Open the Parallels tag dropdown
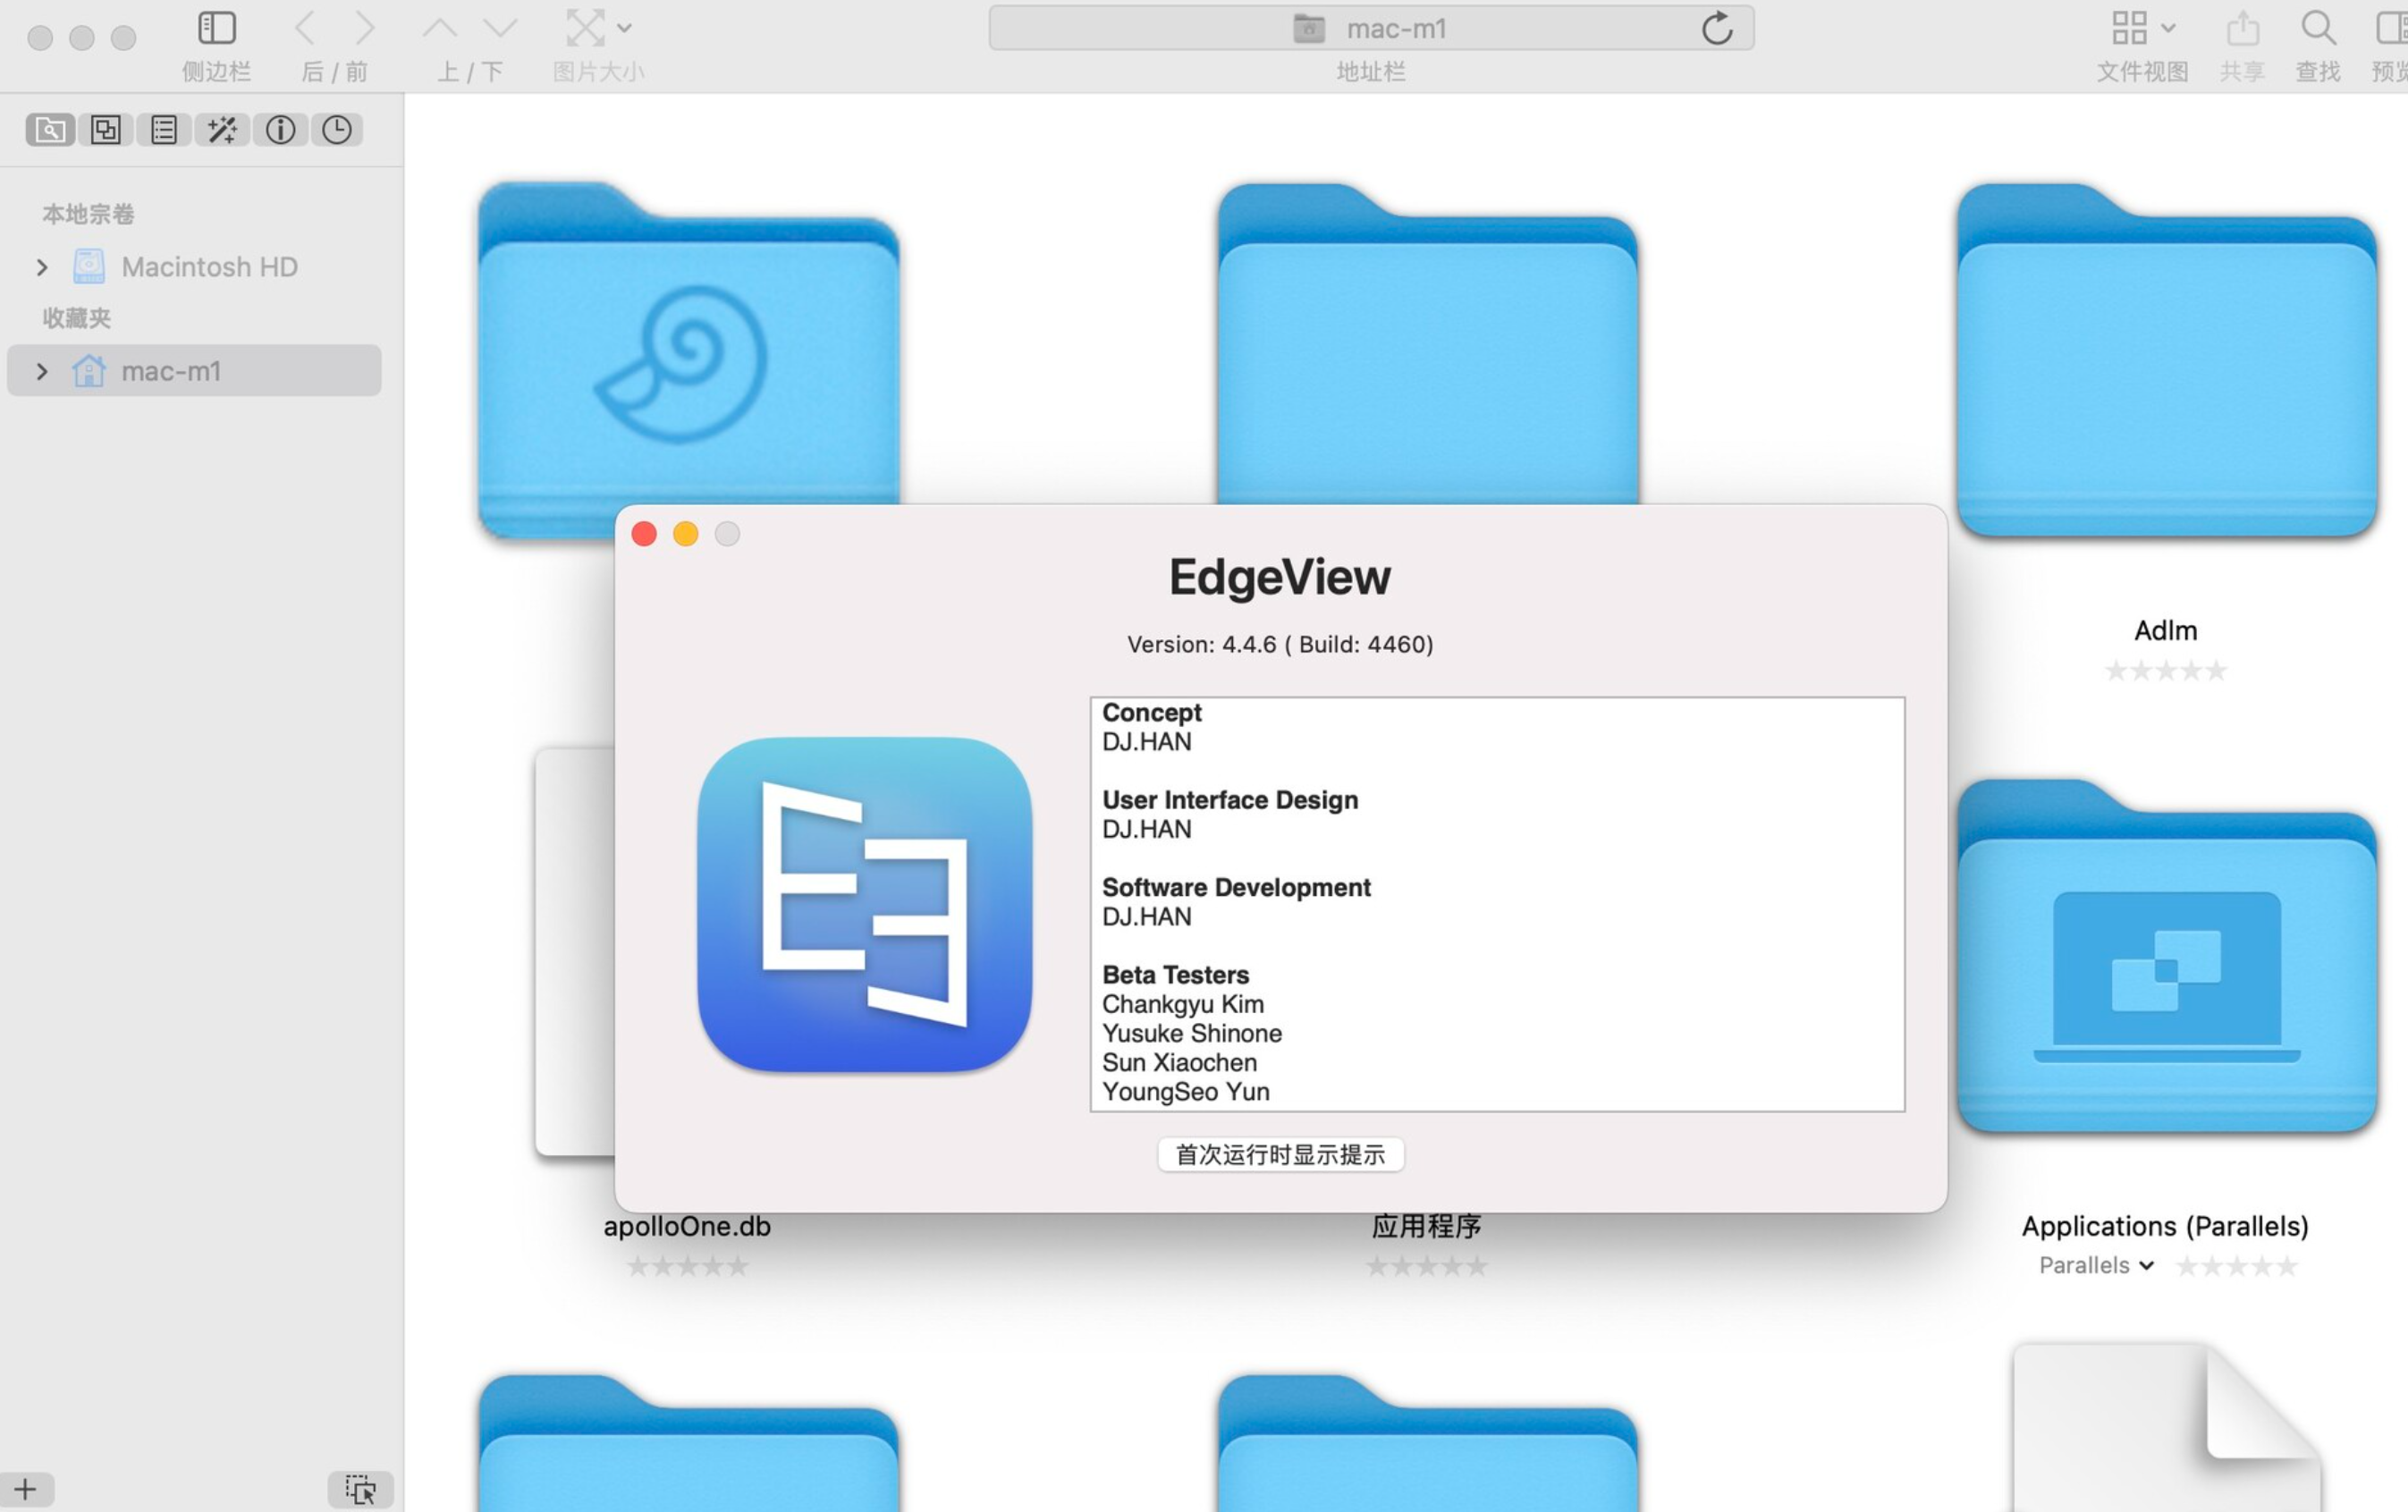 2096,1266
